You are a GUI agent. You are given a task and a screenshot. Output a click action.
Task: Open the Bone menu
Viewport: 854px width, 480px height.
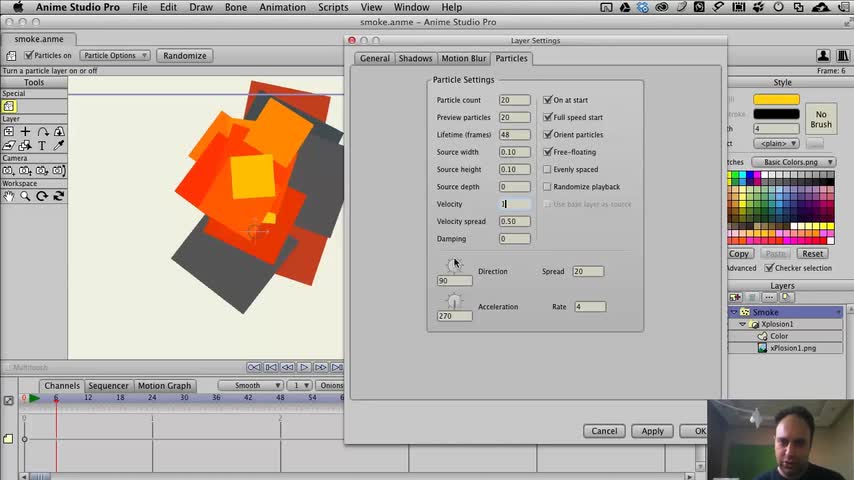(x=235, y=7)
